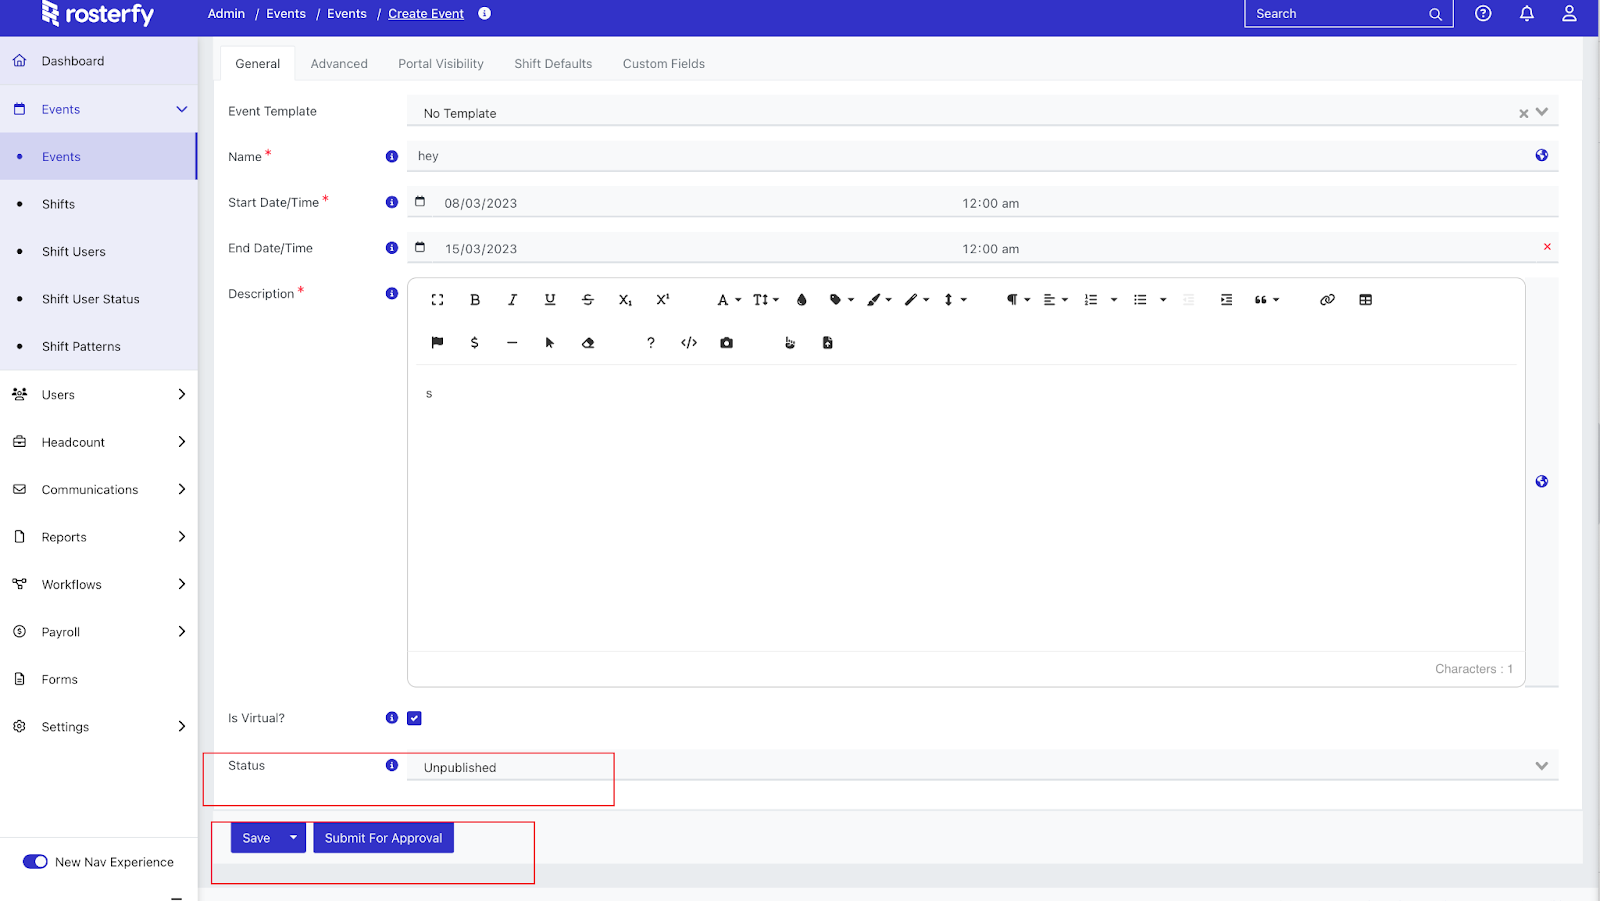The height and width of the screenshot is (901, 1600).
Task: Increase the paragraph indent in the editor
Action: (x=1226, y=300)
